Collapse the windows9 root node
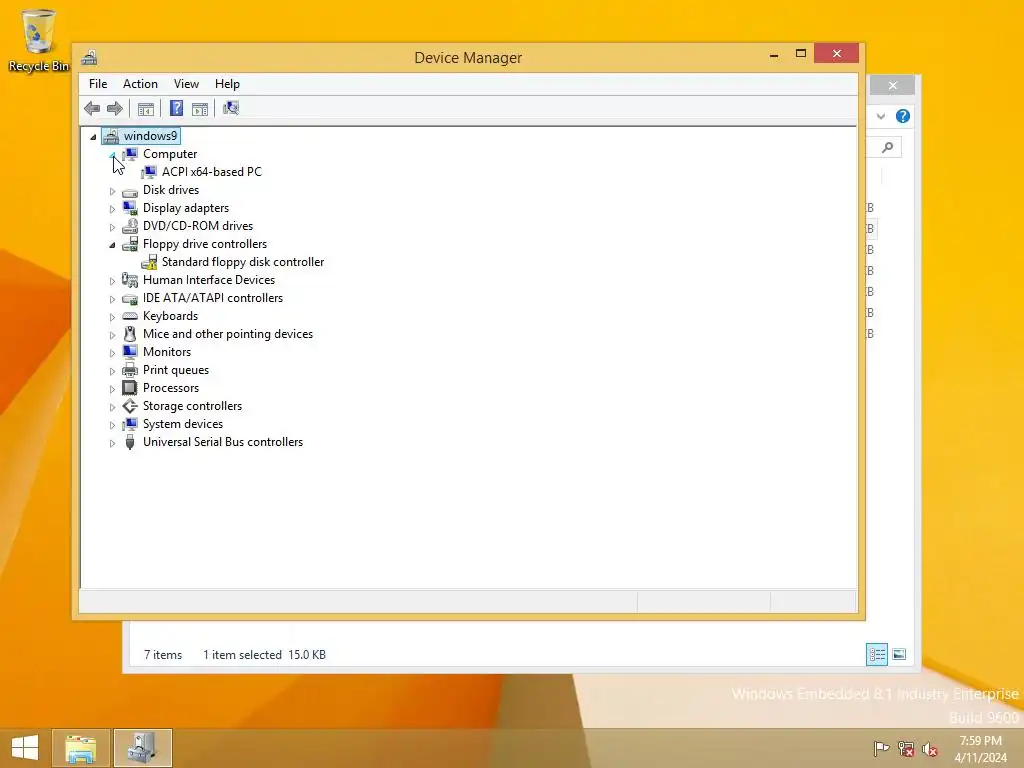 click(x=93, y=136)
